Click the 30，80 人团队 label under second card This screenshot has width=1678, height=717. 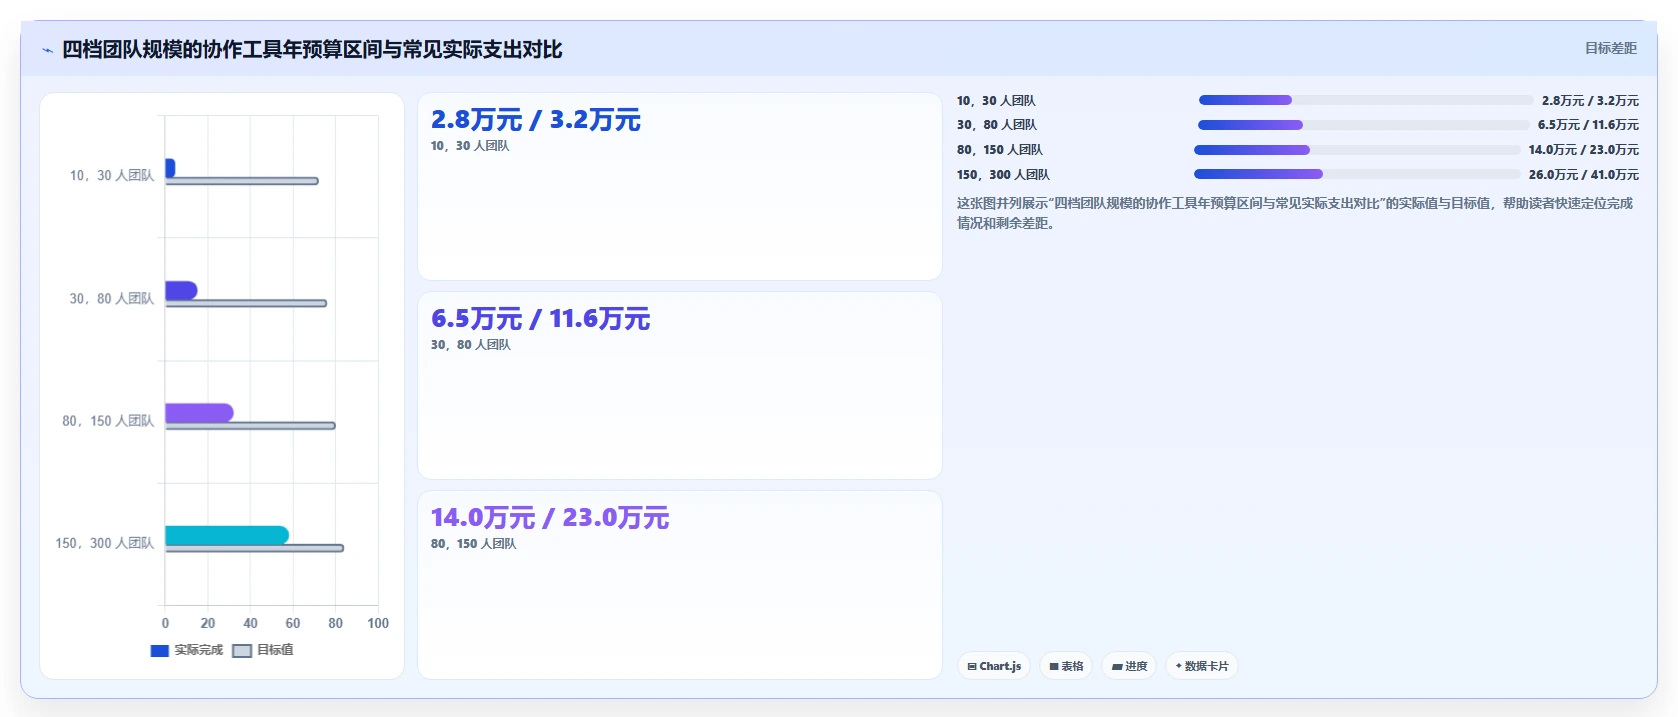click(471, 345)
